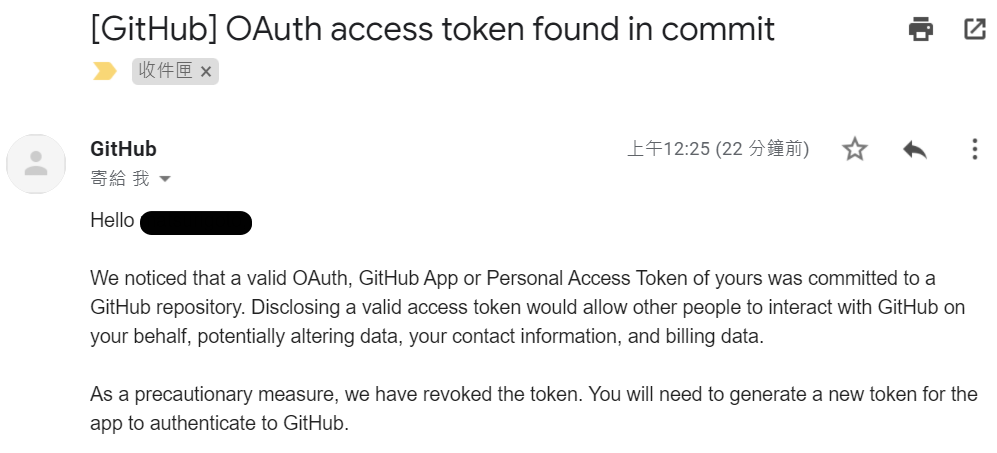
Task: Reply to the GitHub email
Action: (914, 150)
